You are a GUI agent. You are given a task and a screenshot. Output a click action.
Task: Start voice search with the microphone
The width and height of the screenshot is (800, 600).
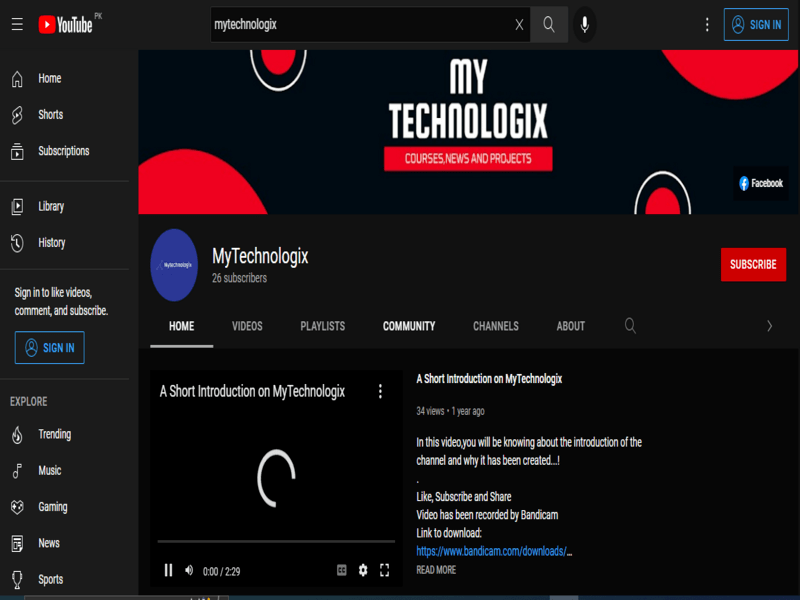click(585, 25)
